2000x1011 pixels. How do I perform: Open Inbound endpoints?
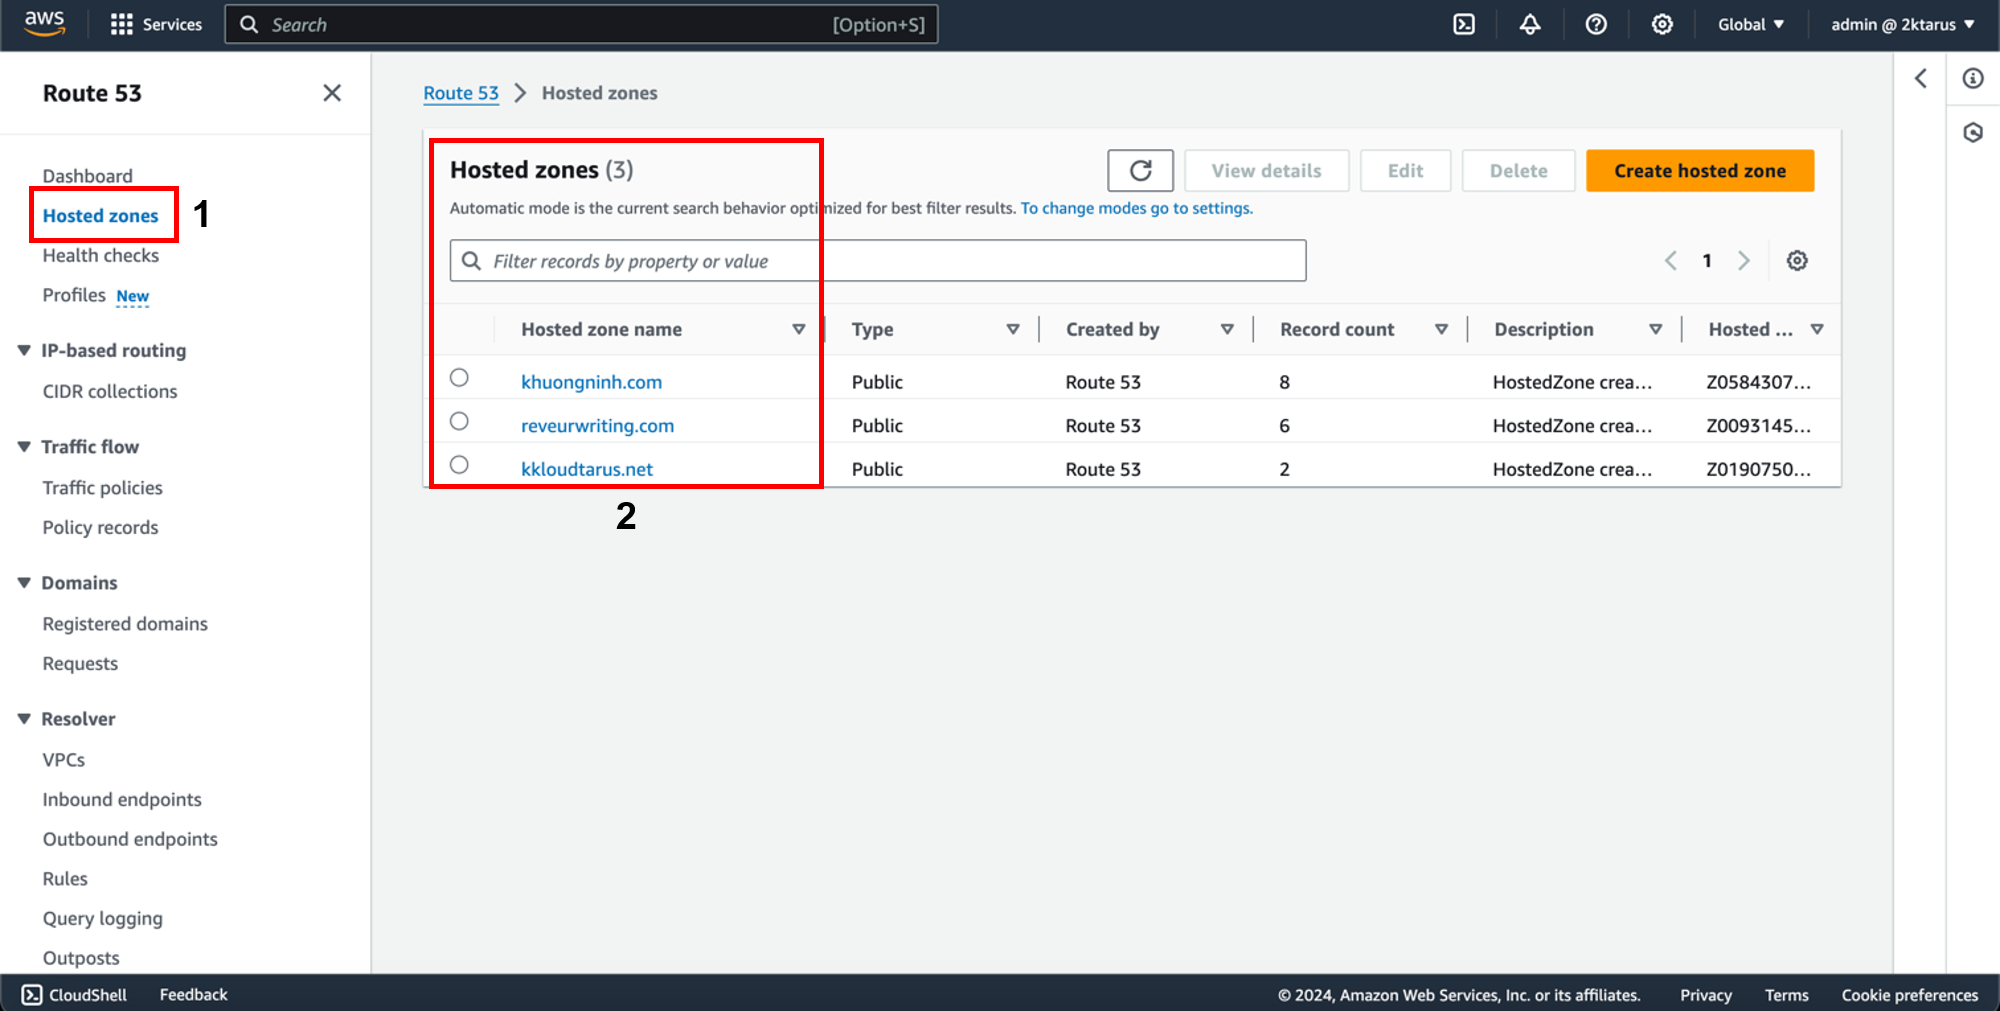point(122,799)
